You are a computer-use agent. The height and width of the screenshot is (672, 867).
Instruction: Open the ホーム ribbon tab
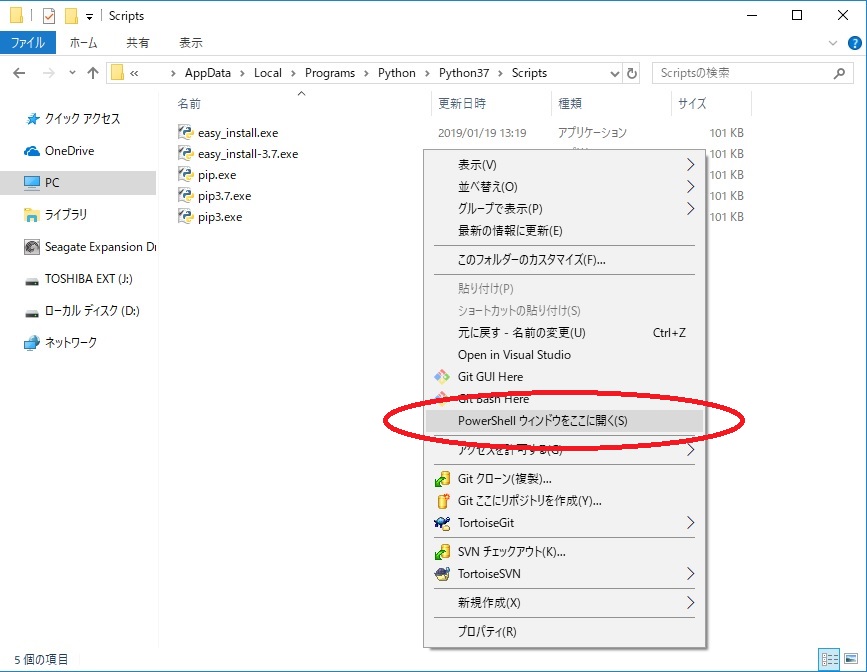click(83, 43)
